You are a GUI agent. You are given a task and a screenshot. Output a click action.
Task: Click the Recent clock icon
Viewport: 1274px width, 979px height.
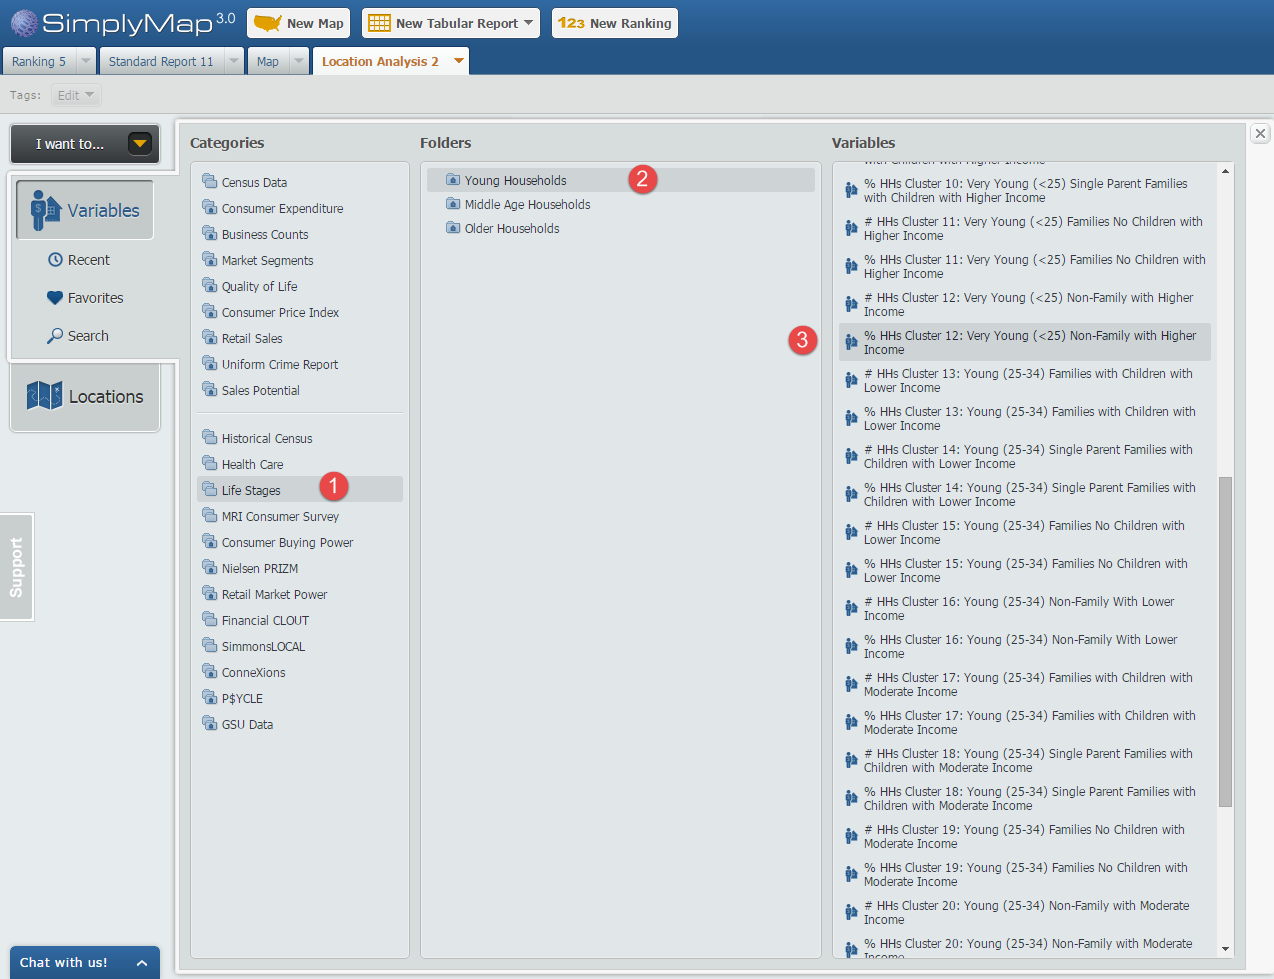pos(55,260)
